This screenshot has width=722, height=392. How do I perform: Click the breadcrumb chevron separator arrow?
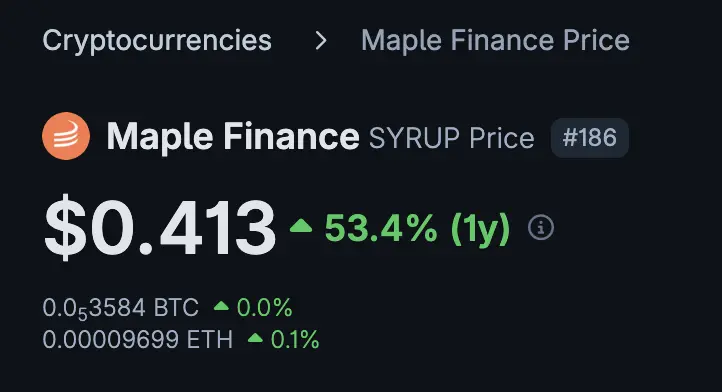[x=321, y=41]
